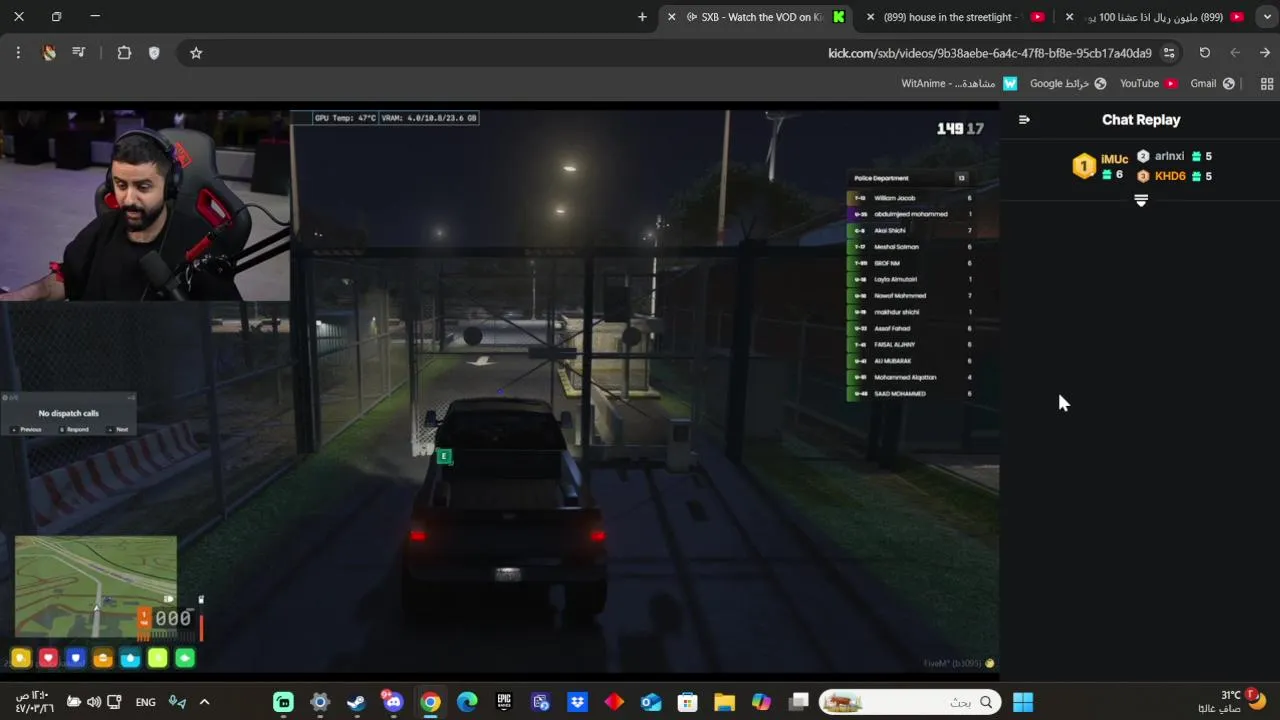Click the in-game minimap
The width and height of the screenshot is (1280, 720).
tap(96, 587)
